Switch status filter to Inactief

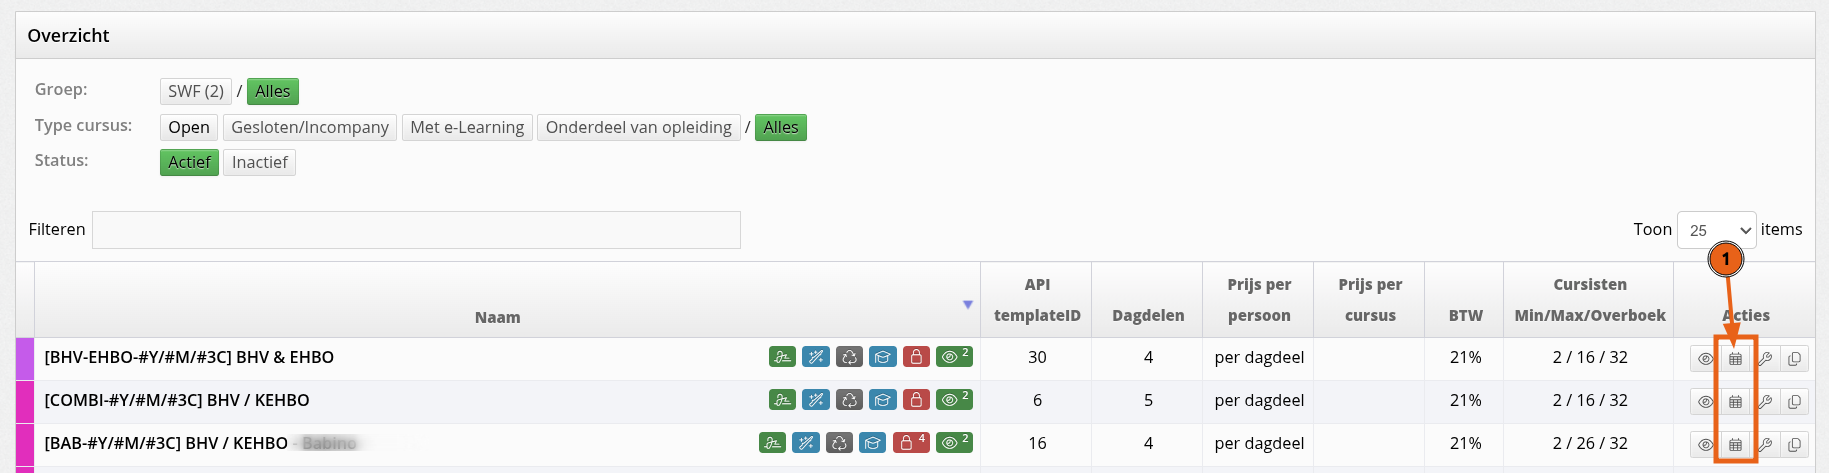(259, 162)
